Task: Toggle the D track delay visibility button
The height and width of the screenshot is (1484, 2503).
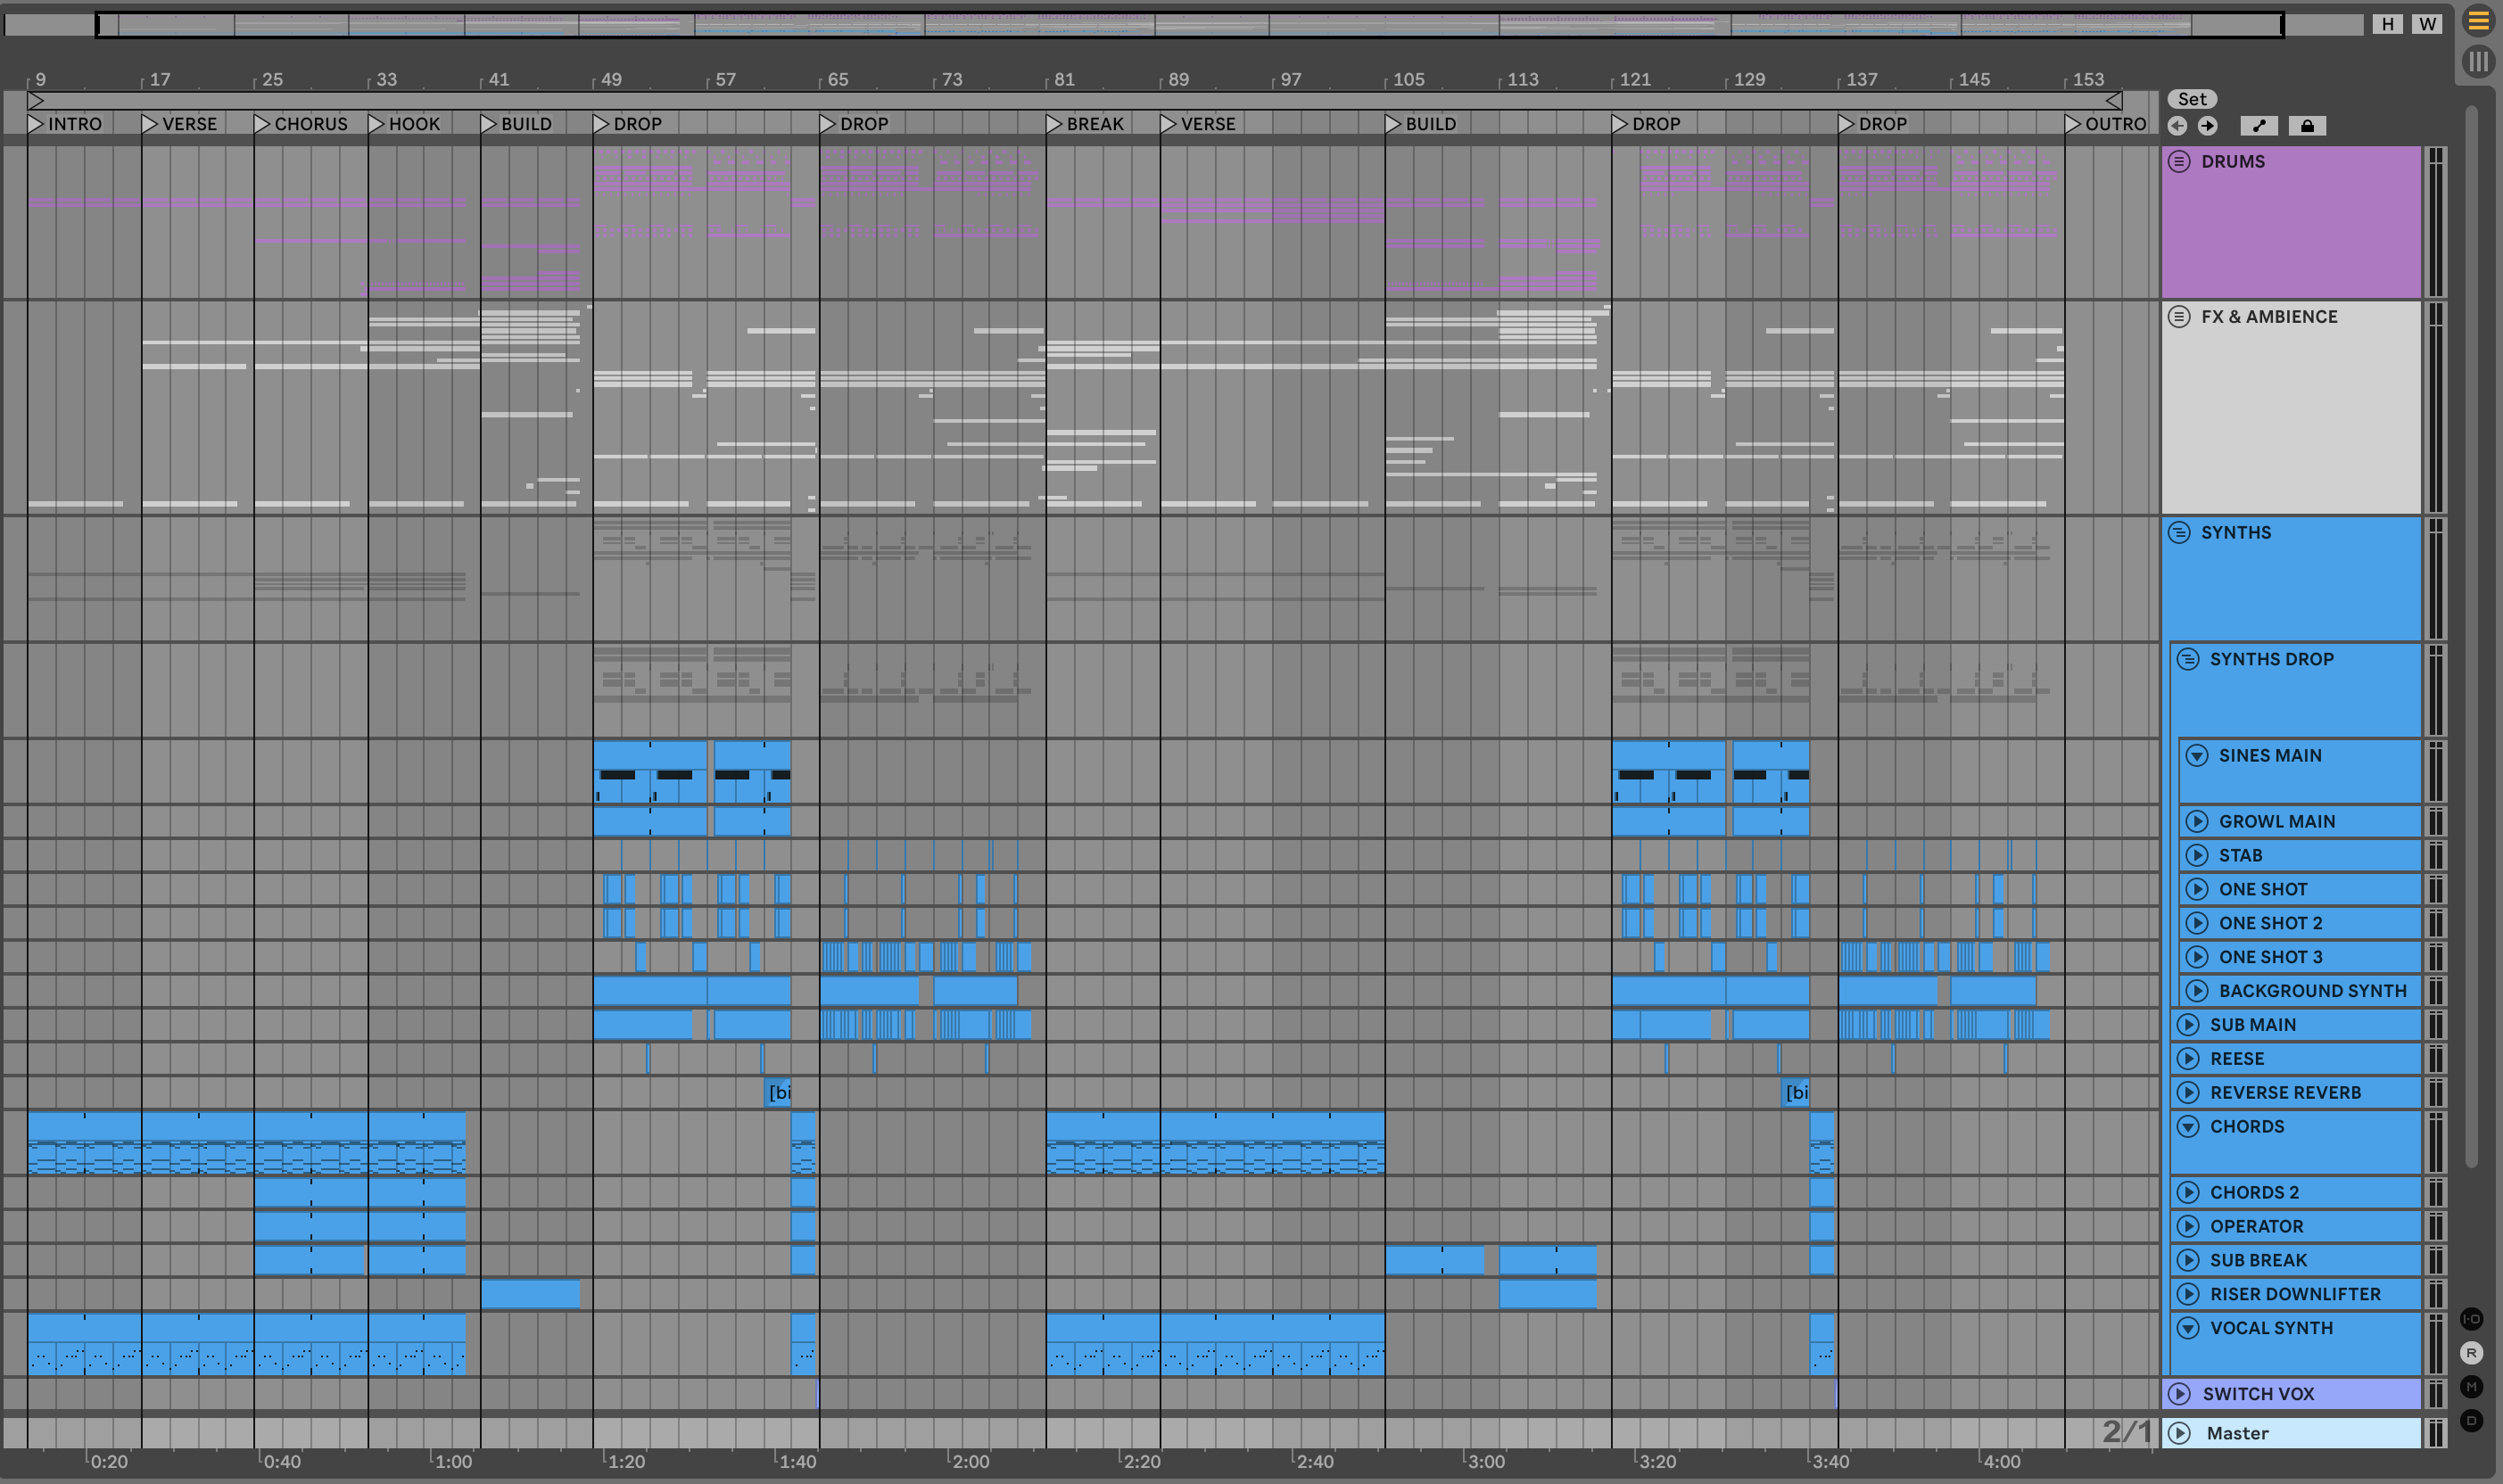Action: coord(2471,1421)
